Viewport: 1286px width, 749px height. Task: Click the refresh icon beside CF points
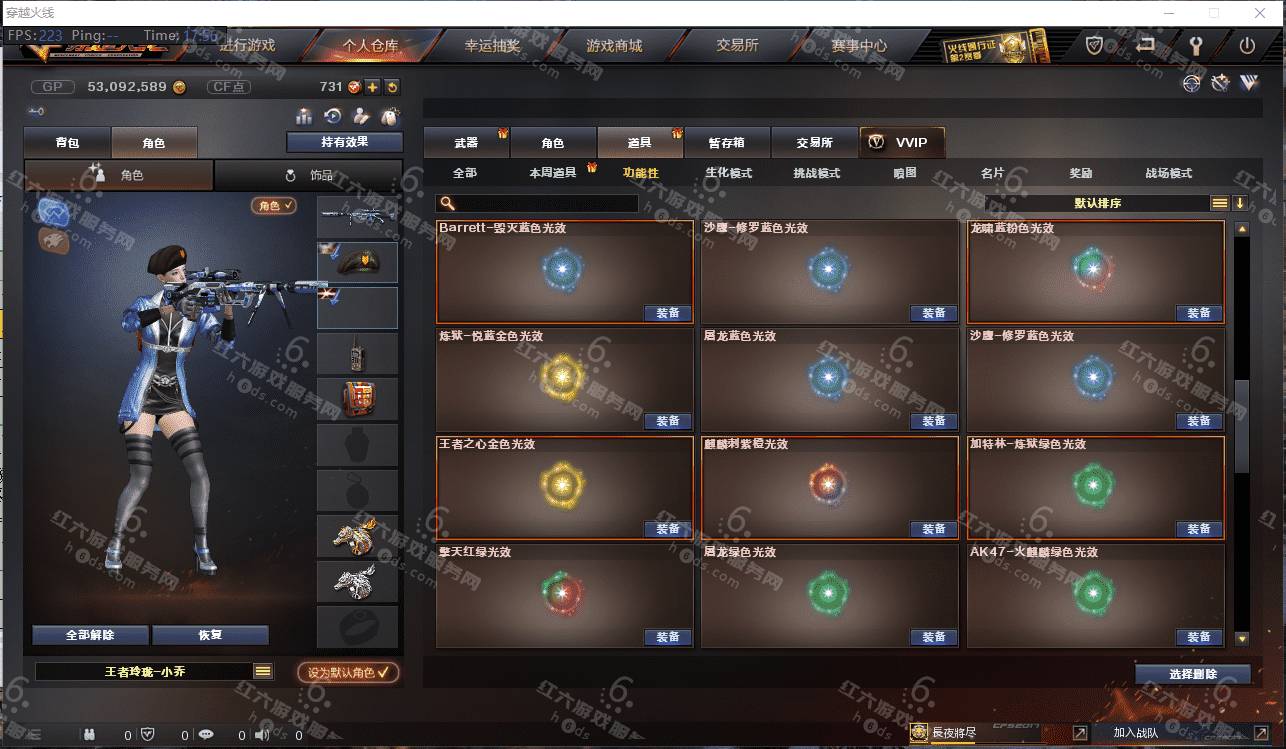392,87
